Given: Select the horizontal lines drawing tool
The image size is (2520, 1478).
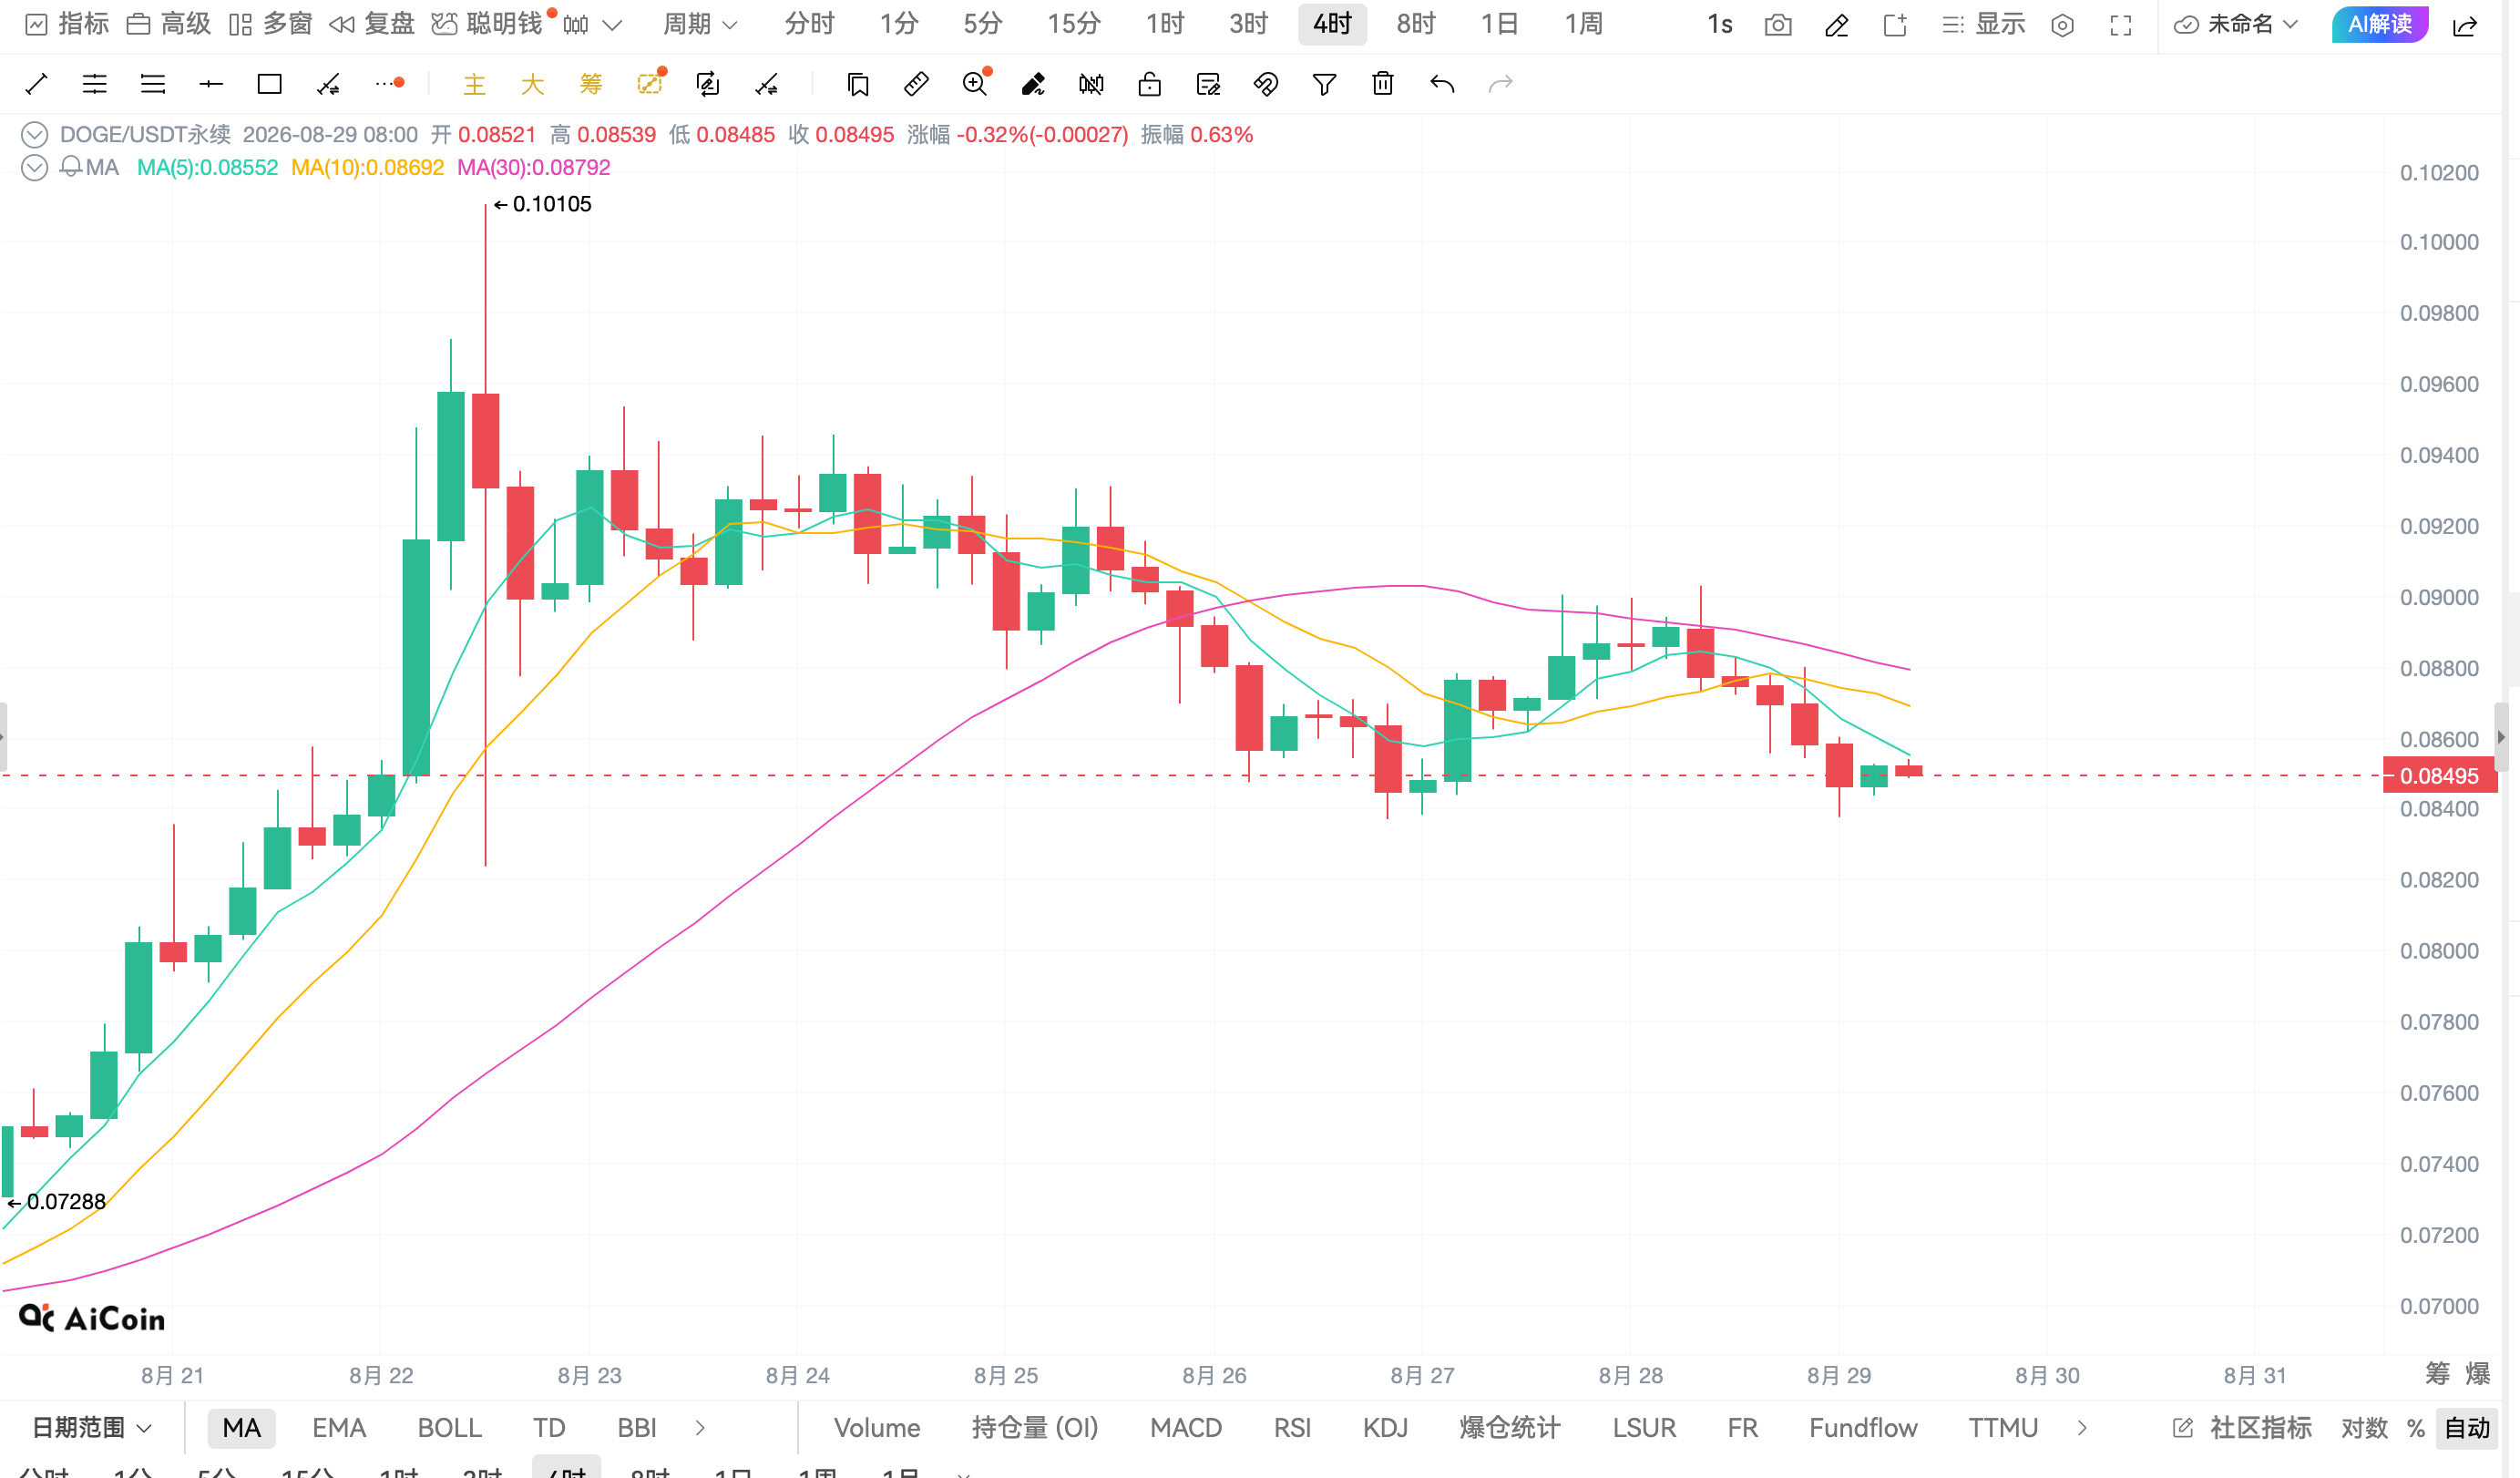Looking at the screenshot, I should 153,84.
